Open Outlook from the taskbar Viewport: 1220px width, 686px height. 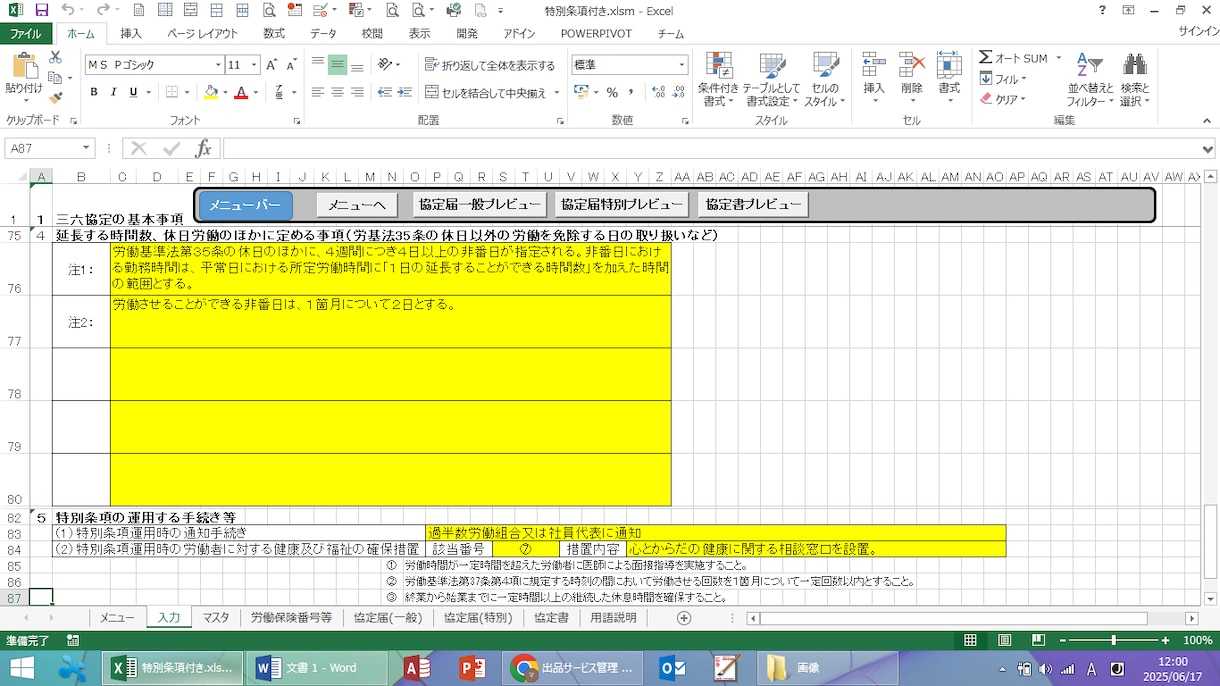(x=671, y=668)
